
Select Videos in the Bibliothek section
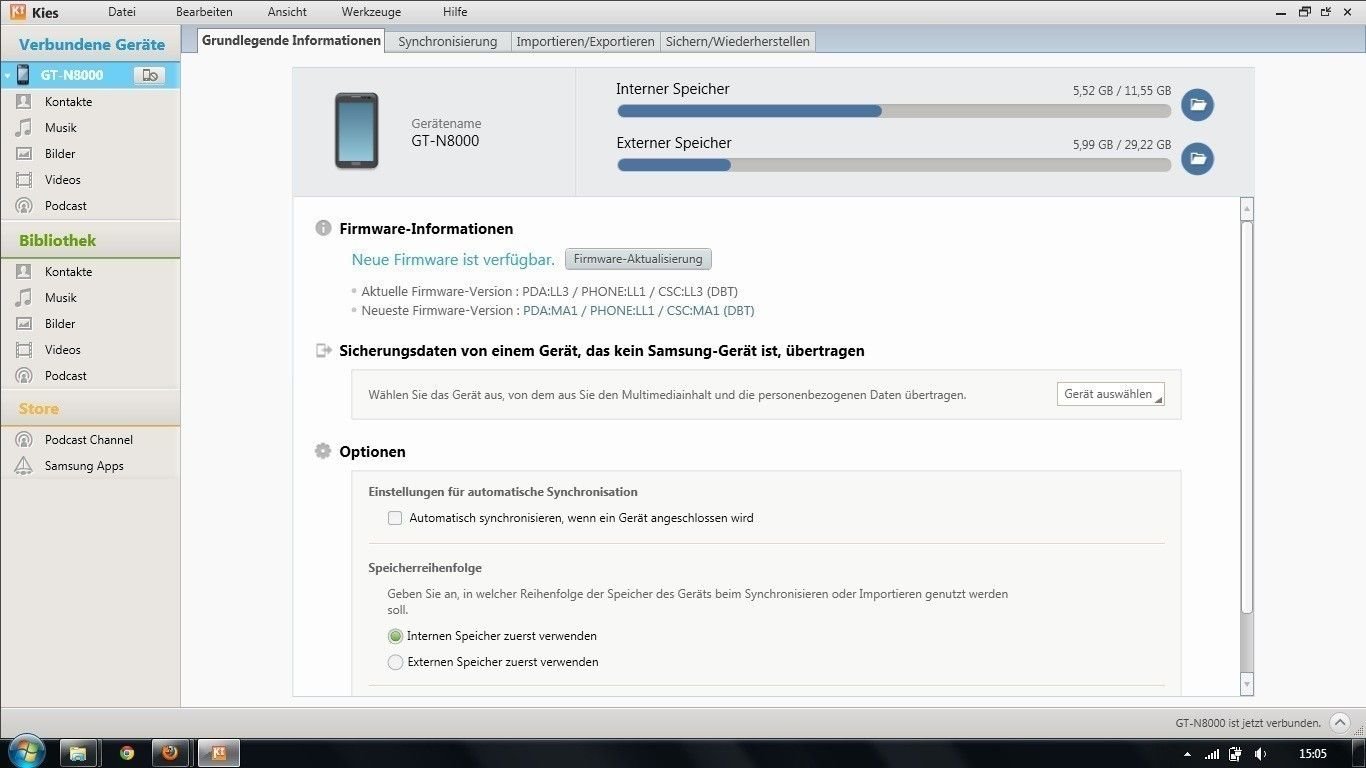click(62, 350)
